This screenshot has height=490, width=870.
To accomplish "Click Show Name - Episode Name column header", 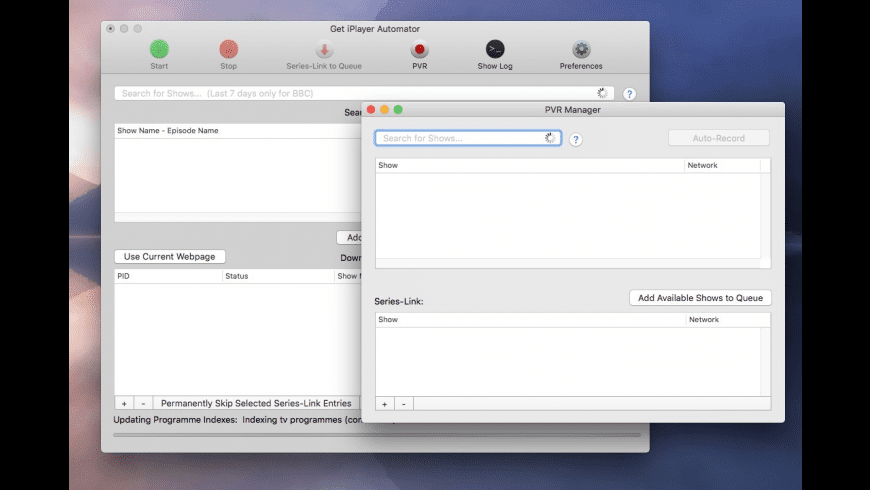I will tap(237, 130).
